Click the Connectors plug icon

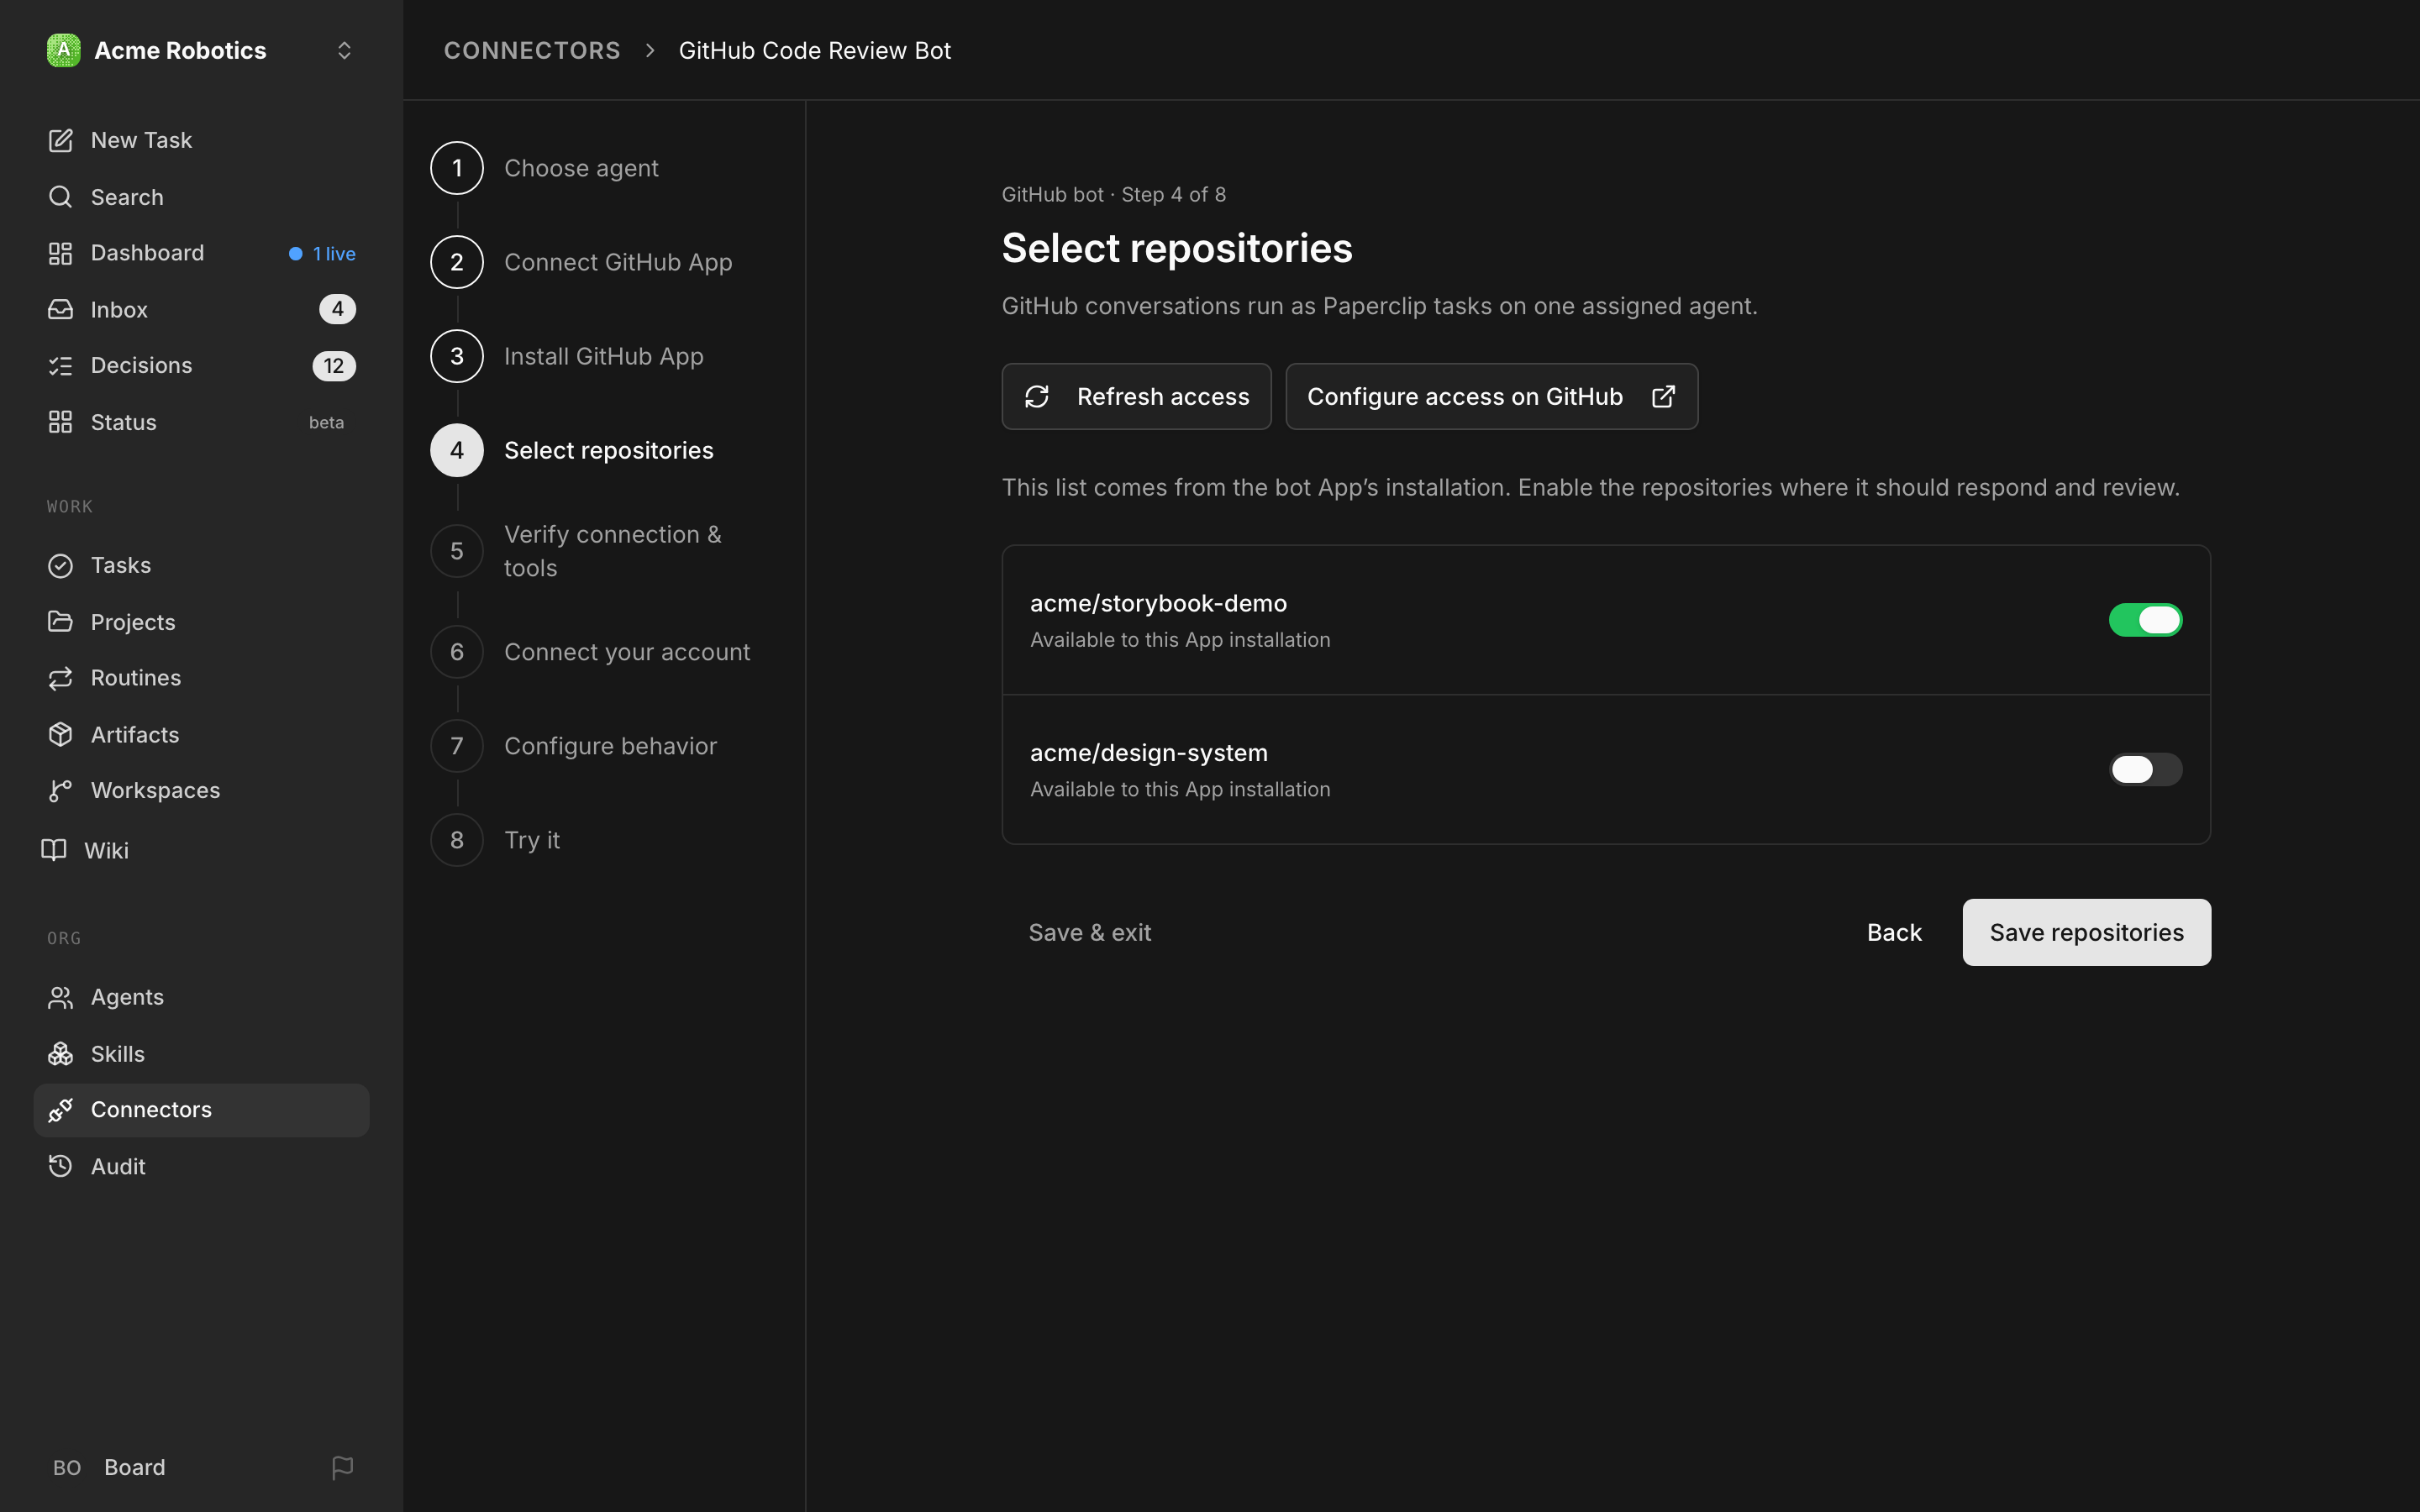(x=60, y=1110)
